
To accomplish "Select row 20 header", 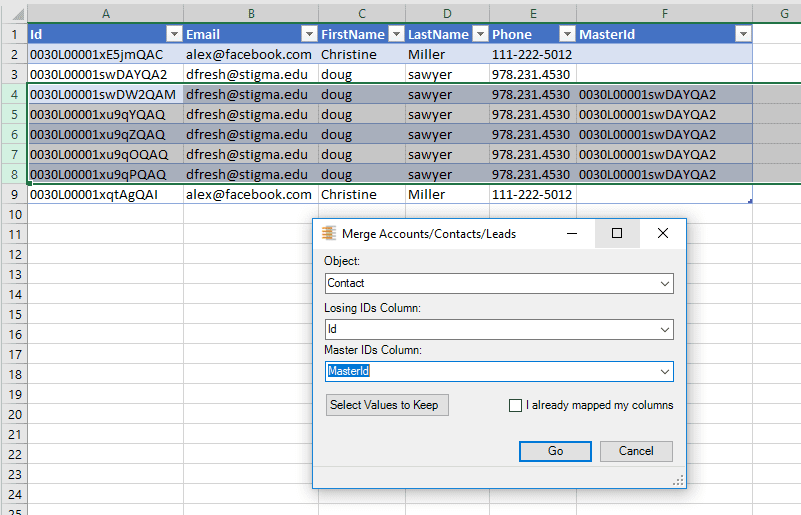I will click(14, 414).
